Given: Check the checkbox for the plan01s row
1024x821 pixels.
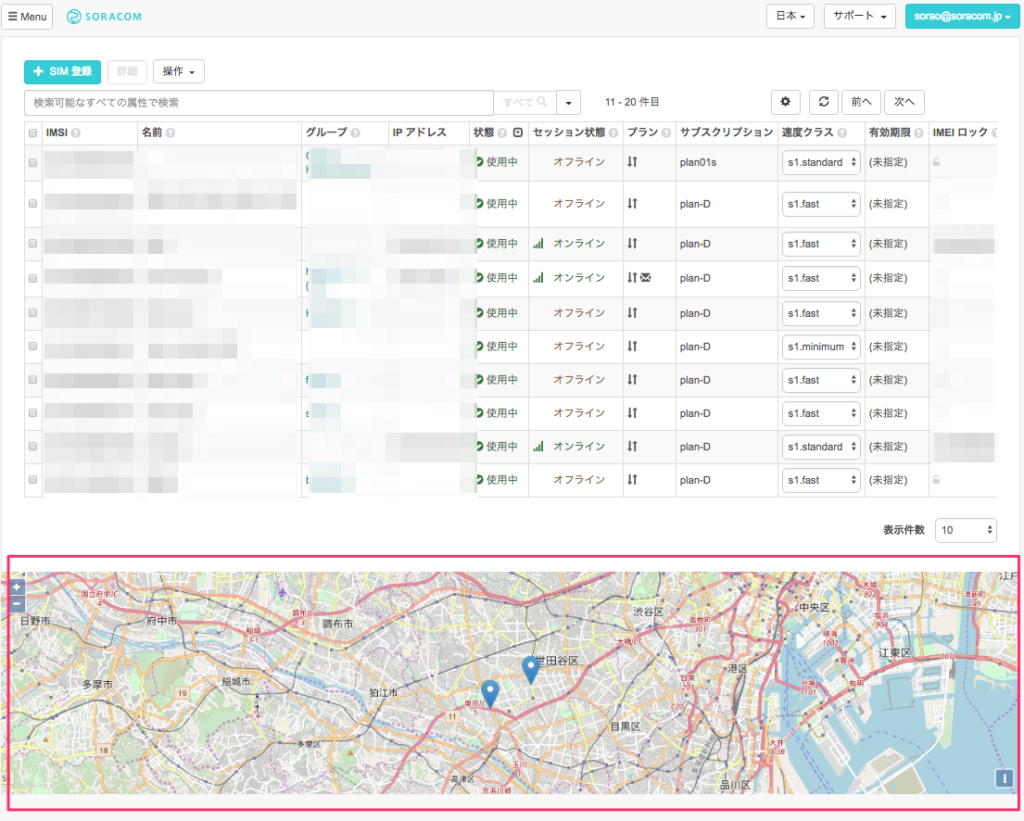Looking at the screenshot, I should click(33, 162).
